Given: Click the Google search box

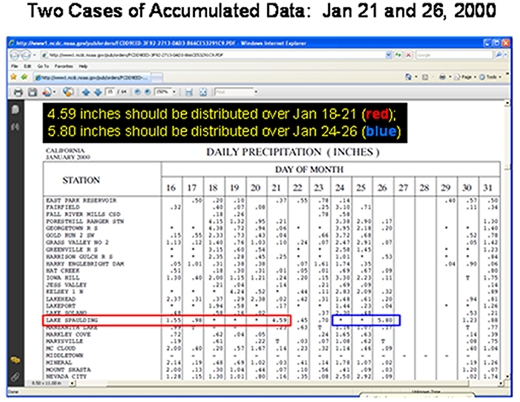Looking at the screenshot, I should pyautogui.click(x=454, y=55).
